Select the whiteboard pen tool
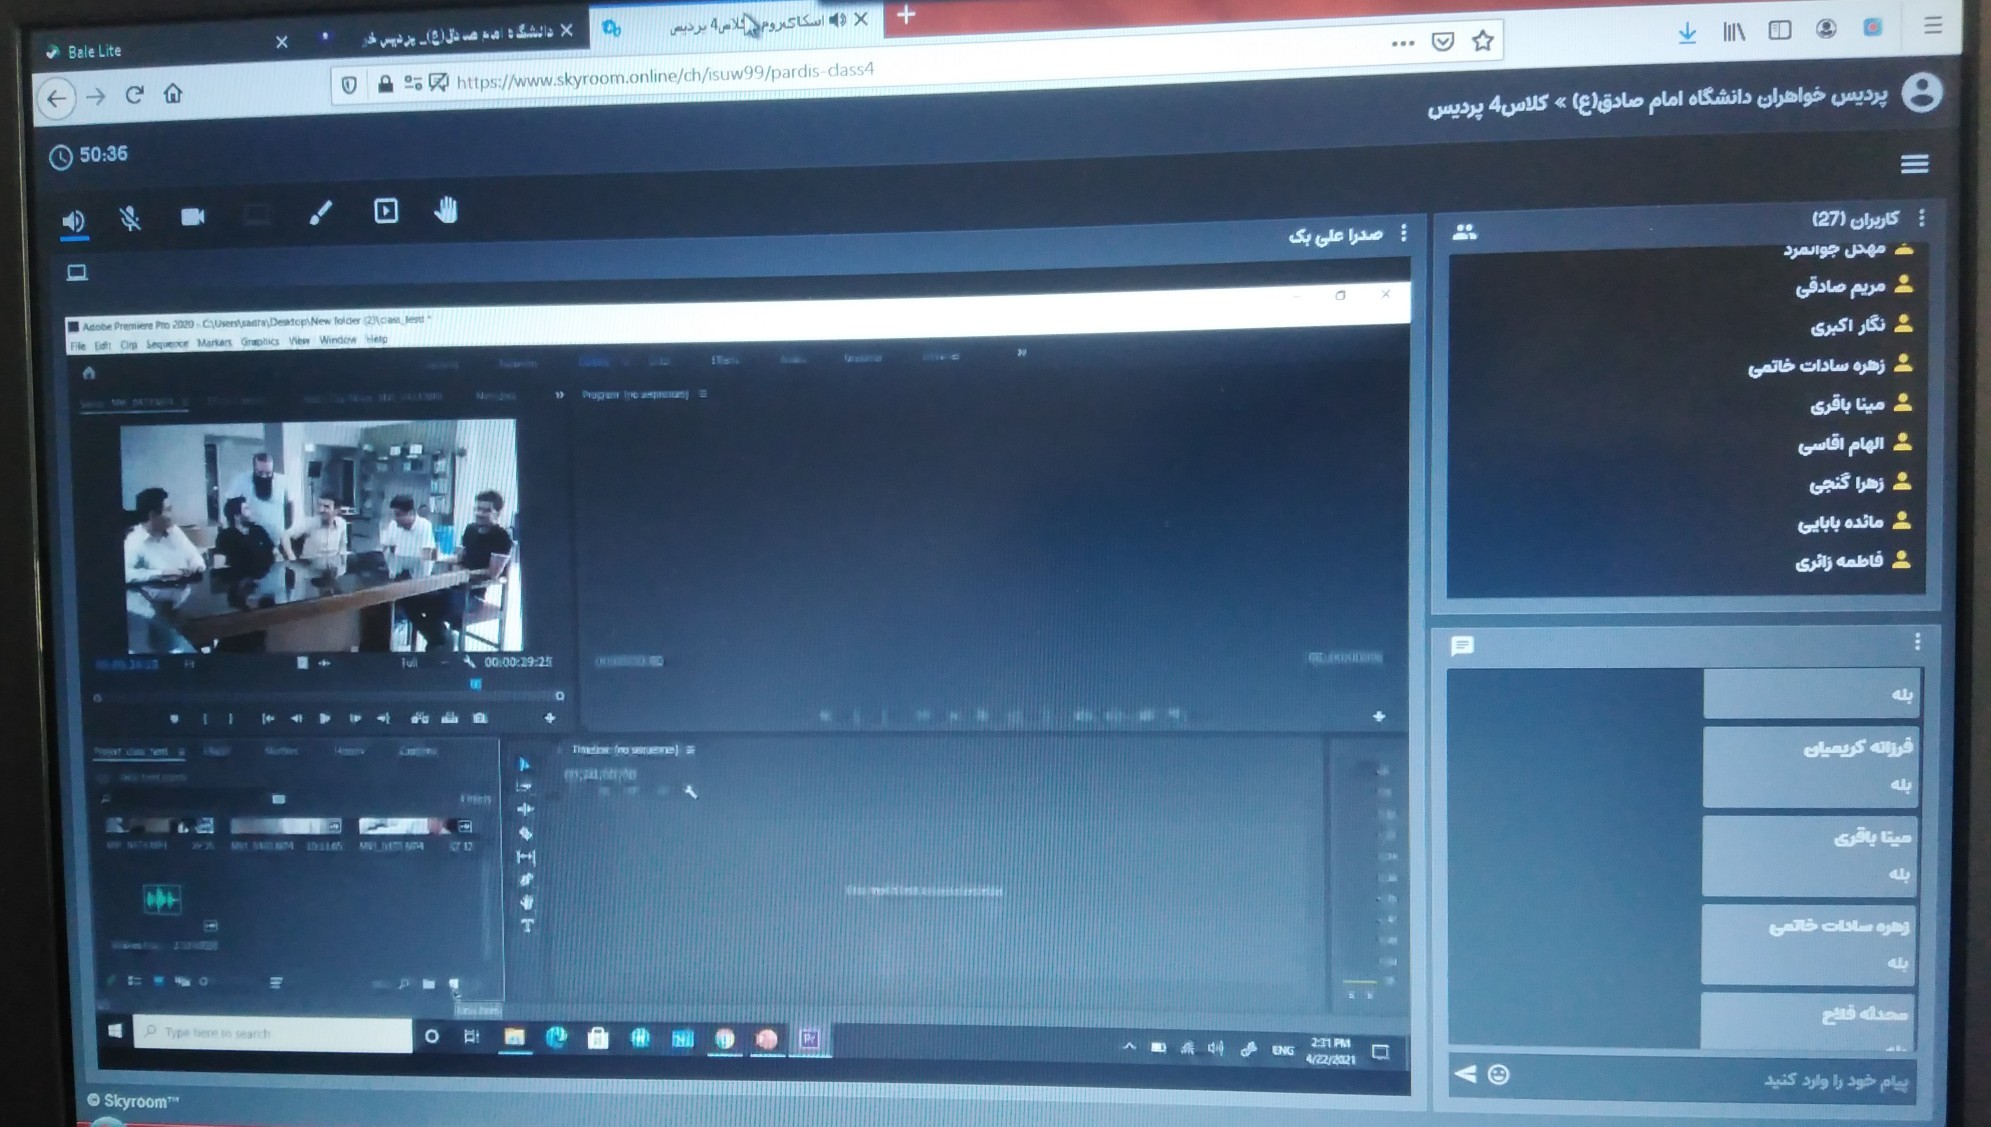 click(x=320, y=213)
